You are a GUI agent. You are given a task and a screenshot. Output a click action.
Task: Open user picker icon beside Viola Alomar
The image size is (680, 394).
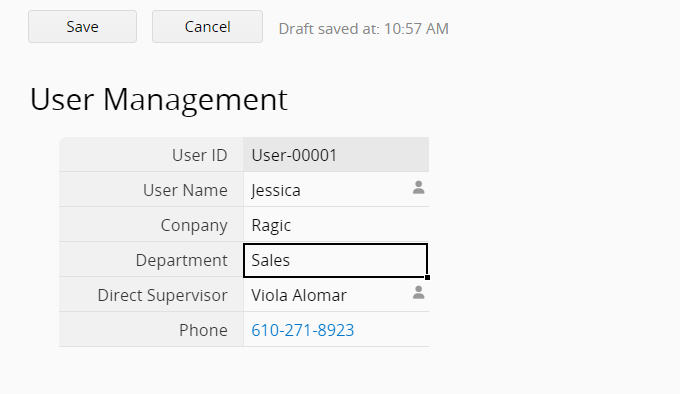click(418, 292)
